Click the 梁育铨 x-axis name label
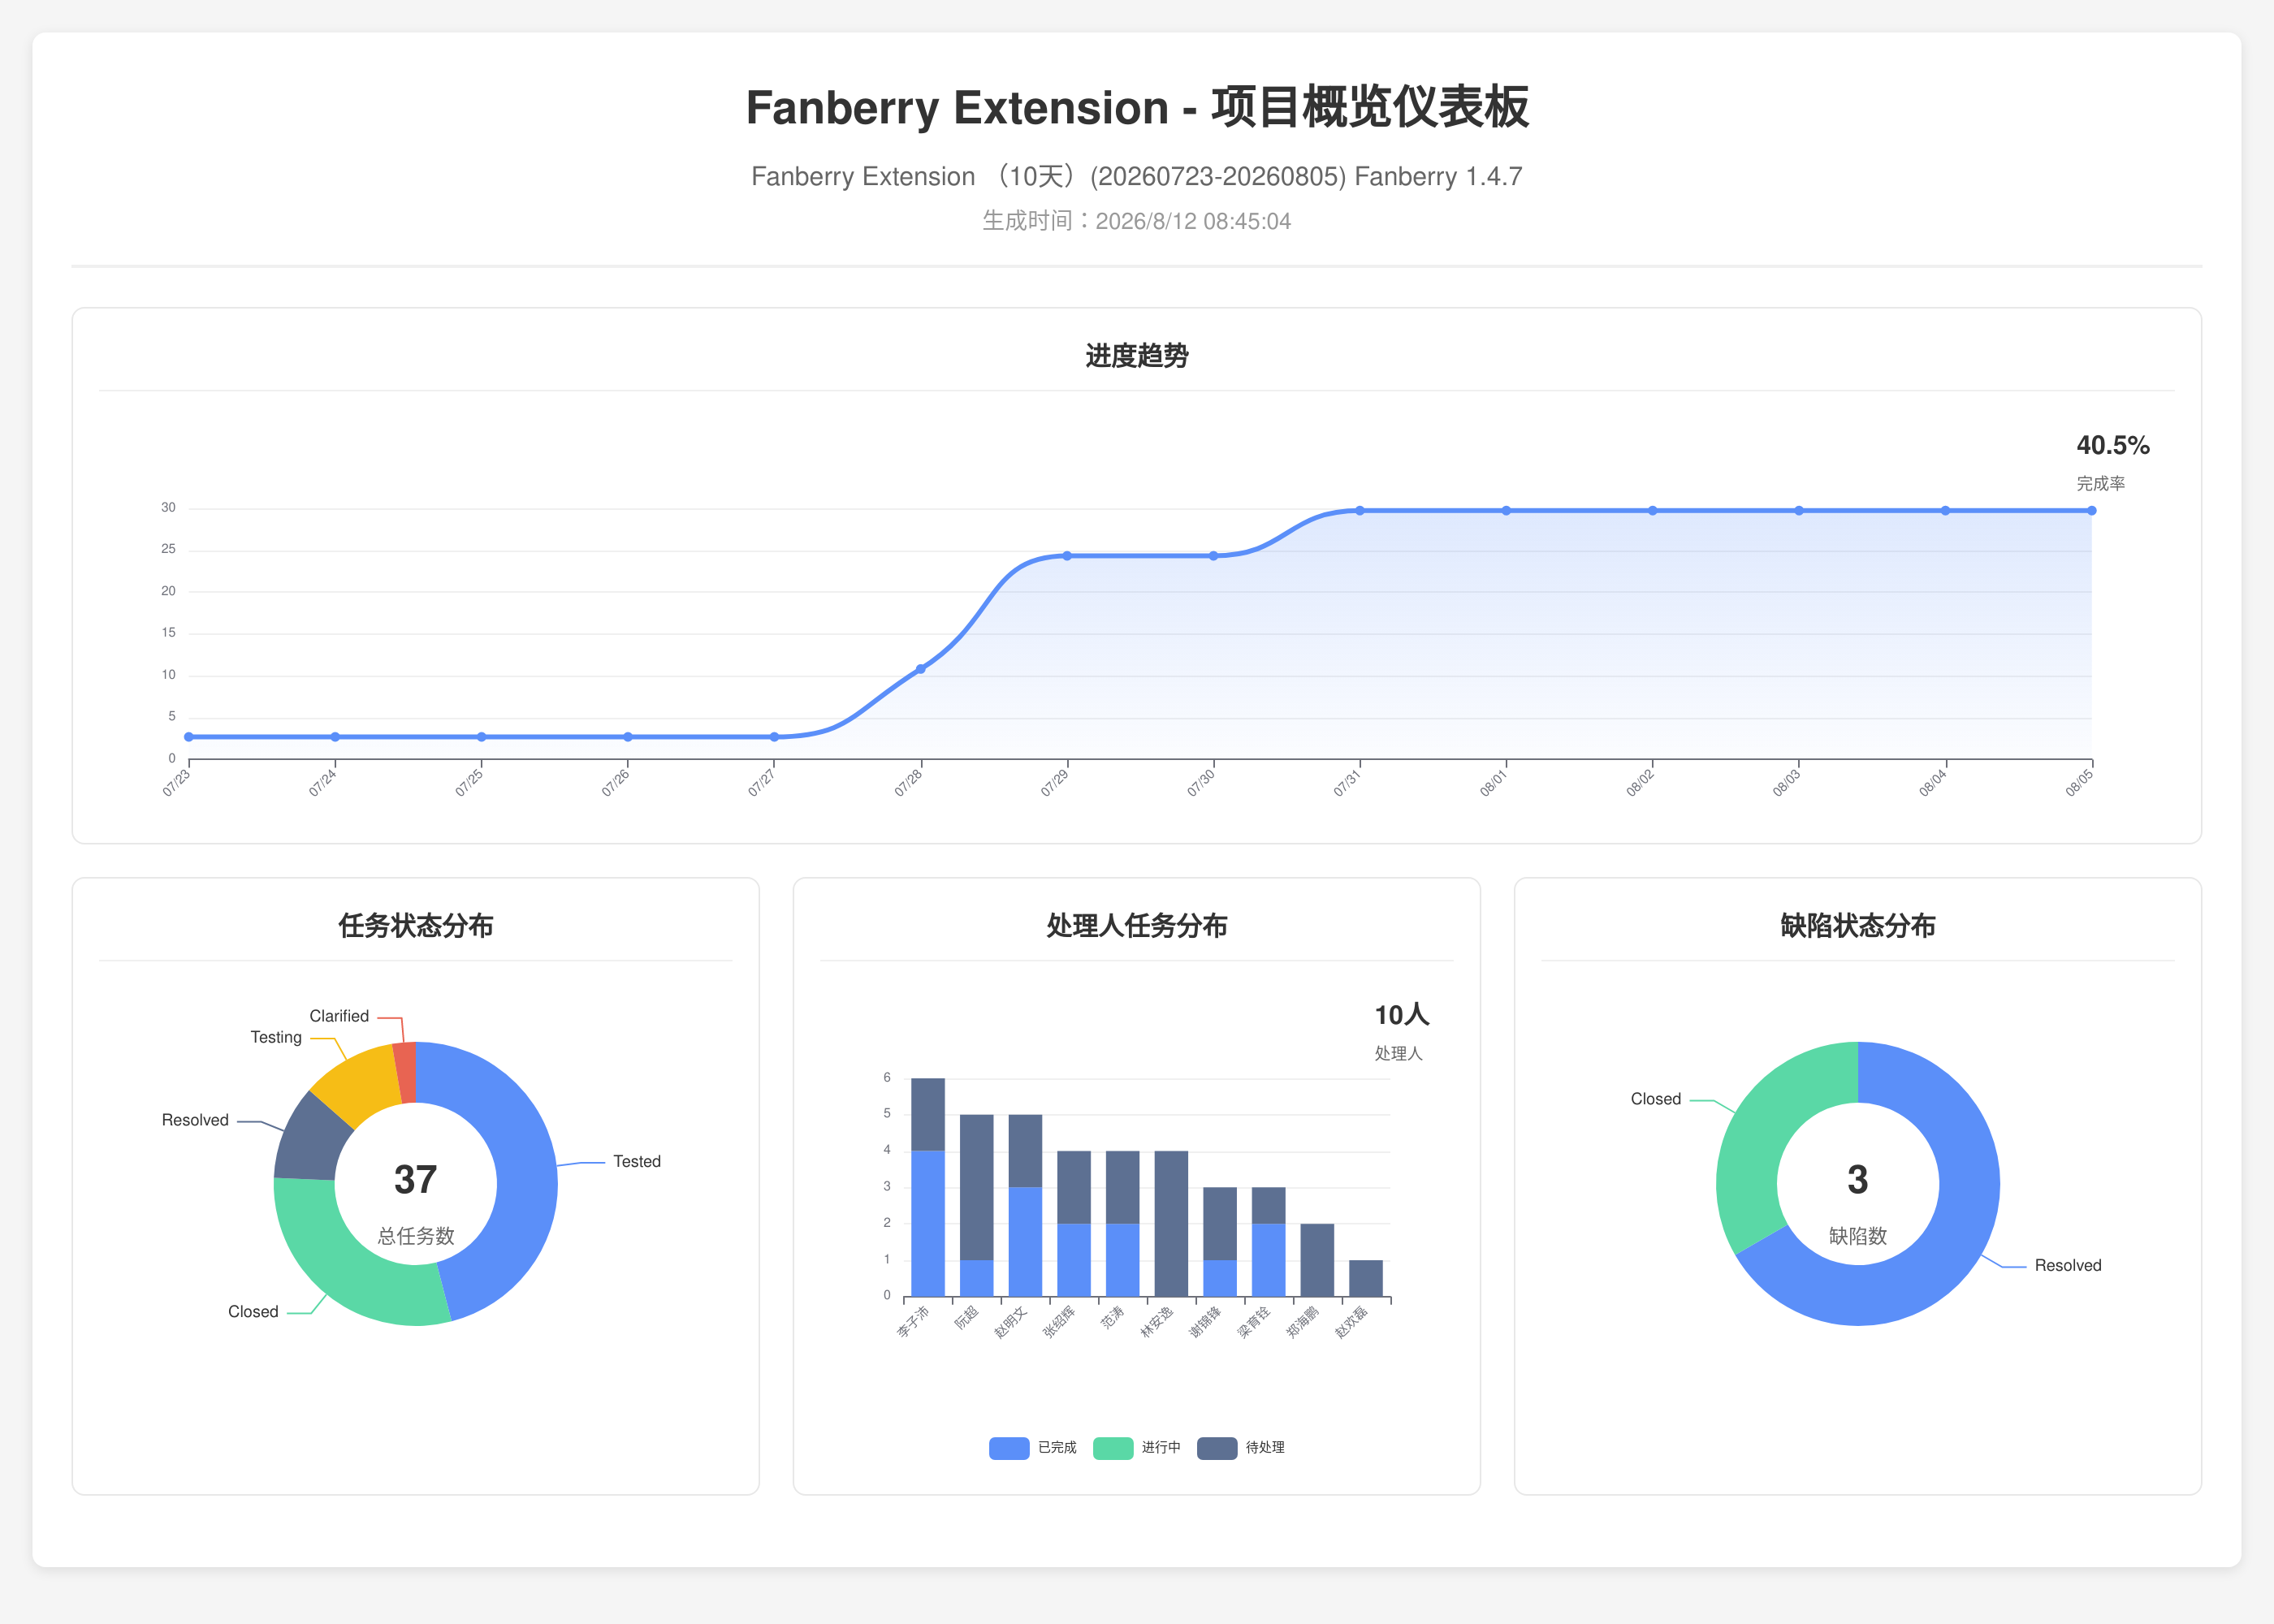 click(x=1254, y=1322)
